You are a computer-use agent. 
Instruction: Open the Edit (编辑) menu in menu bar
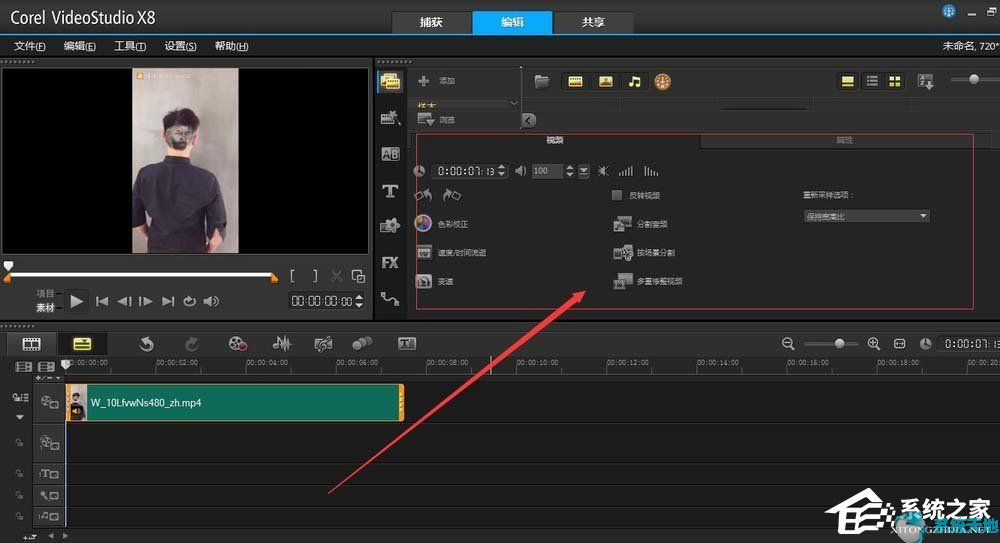click(x=80, y=46)
